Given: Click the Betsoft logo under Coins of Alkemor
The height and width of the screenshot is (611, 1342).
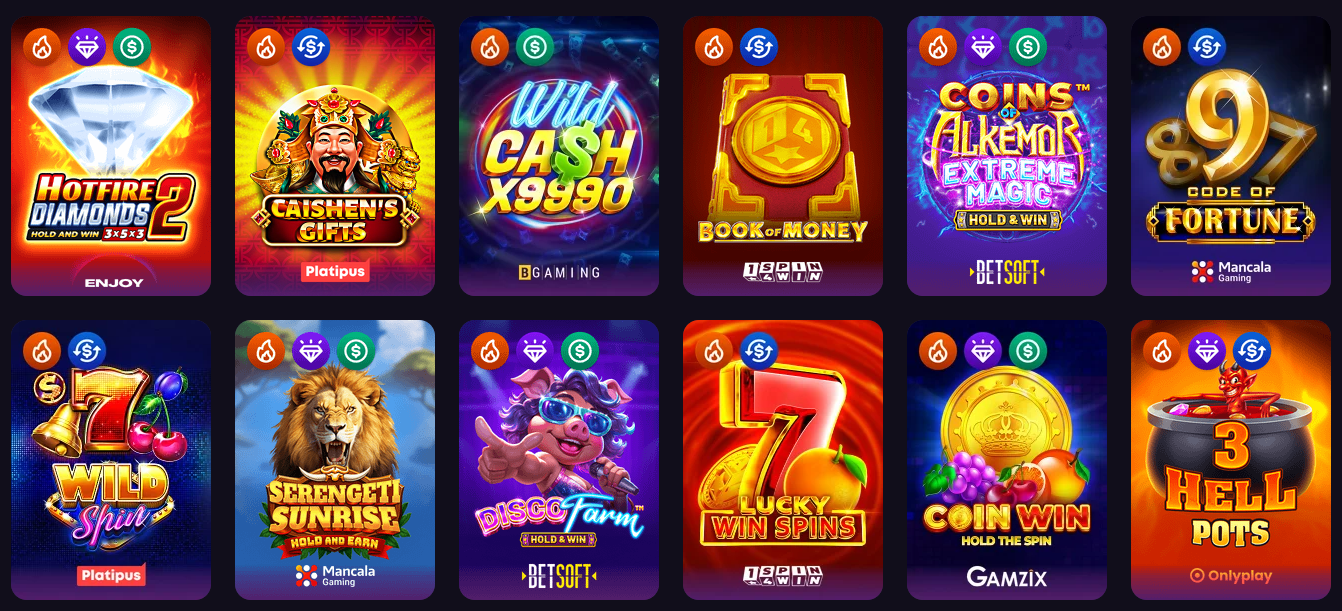Looking at the screenshot, I should point(1007,272).
